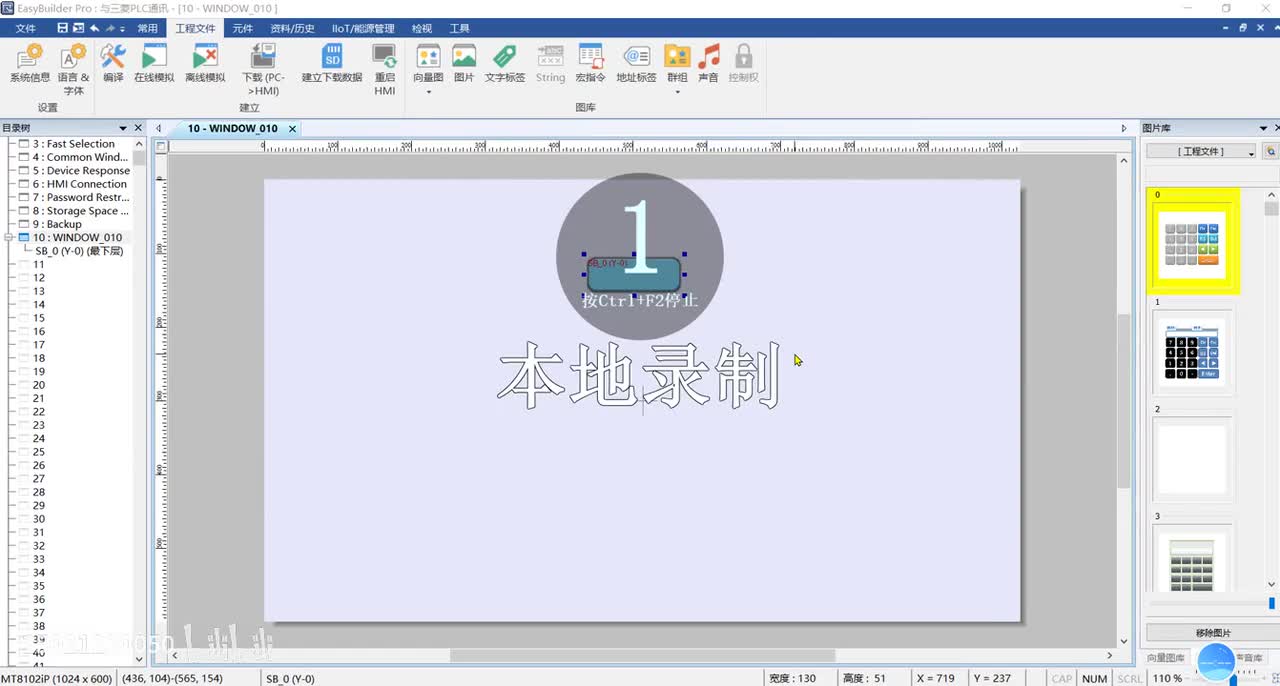The width and height of the screenshot is (1280, 686).
Task: Click MT8102iP (1024 x 600) in status bar
Action: [x=56, y=678]
